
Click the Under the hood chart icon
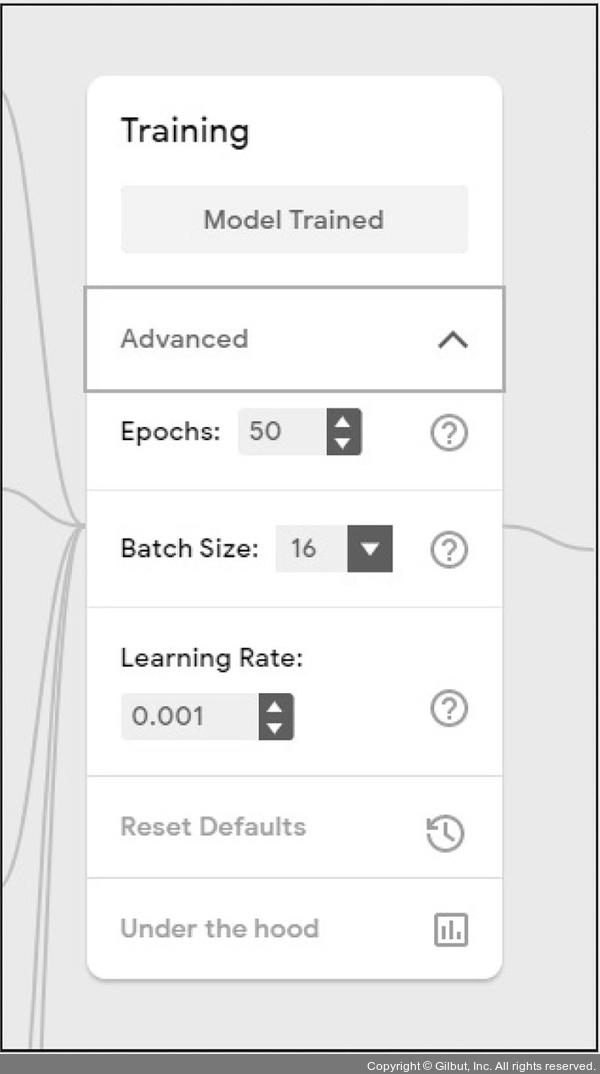(450, 931)
